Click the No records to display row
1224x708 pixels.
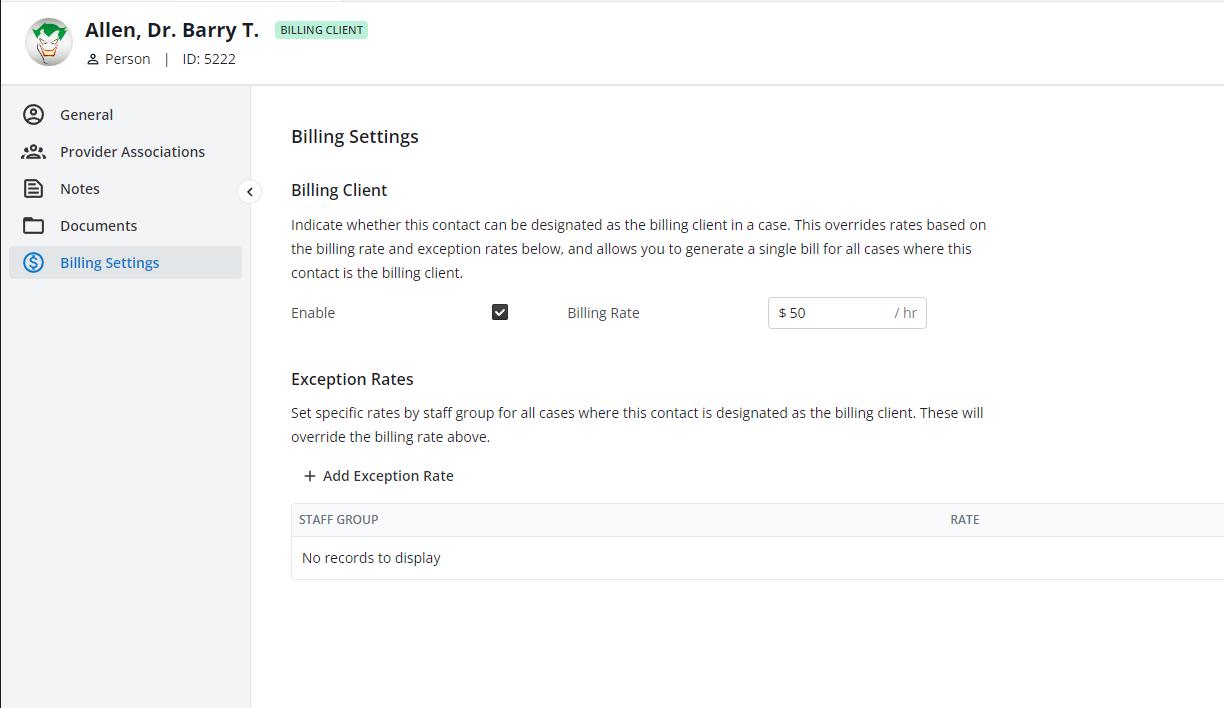757,558
